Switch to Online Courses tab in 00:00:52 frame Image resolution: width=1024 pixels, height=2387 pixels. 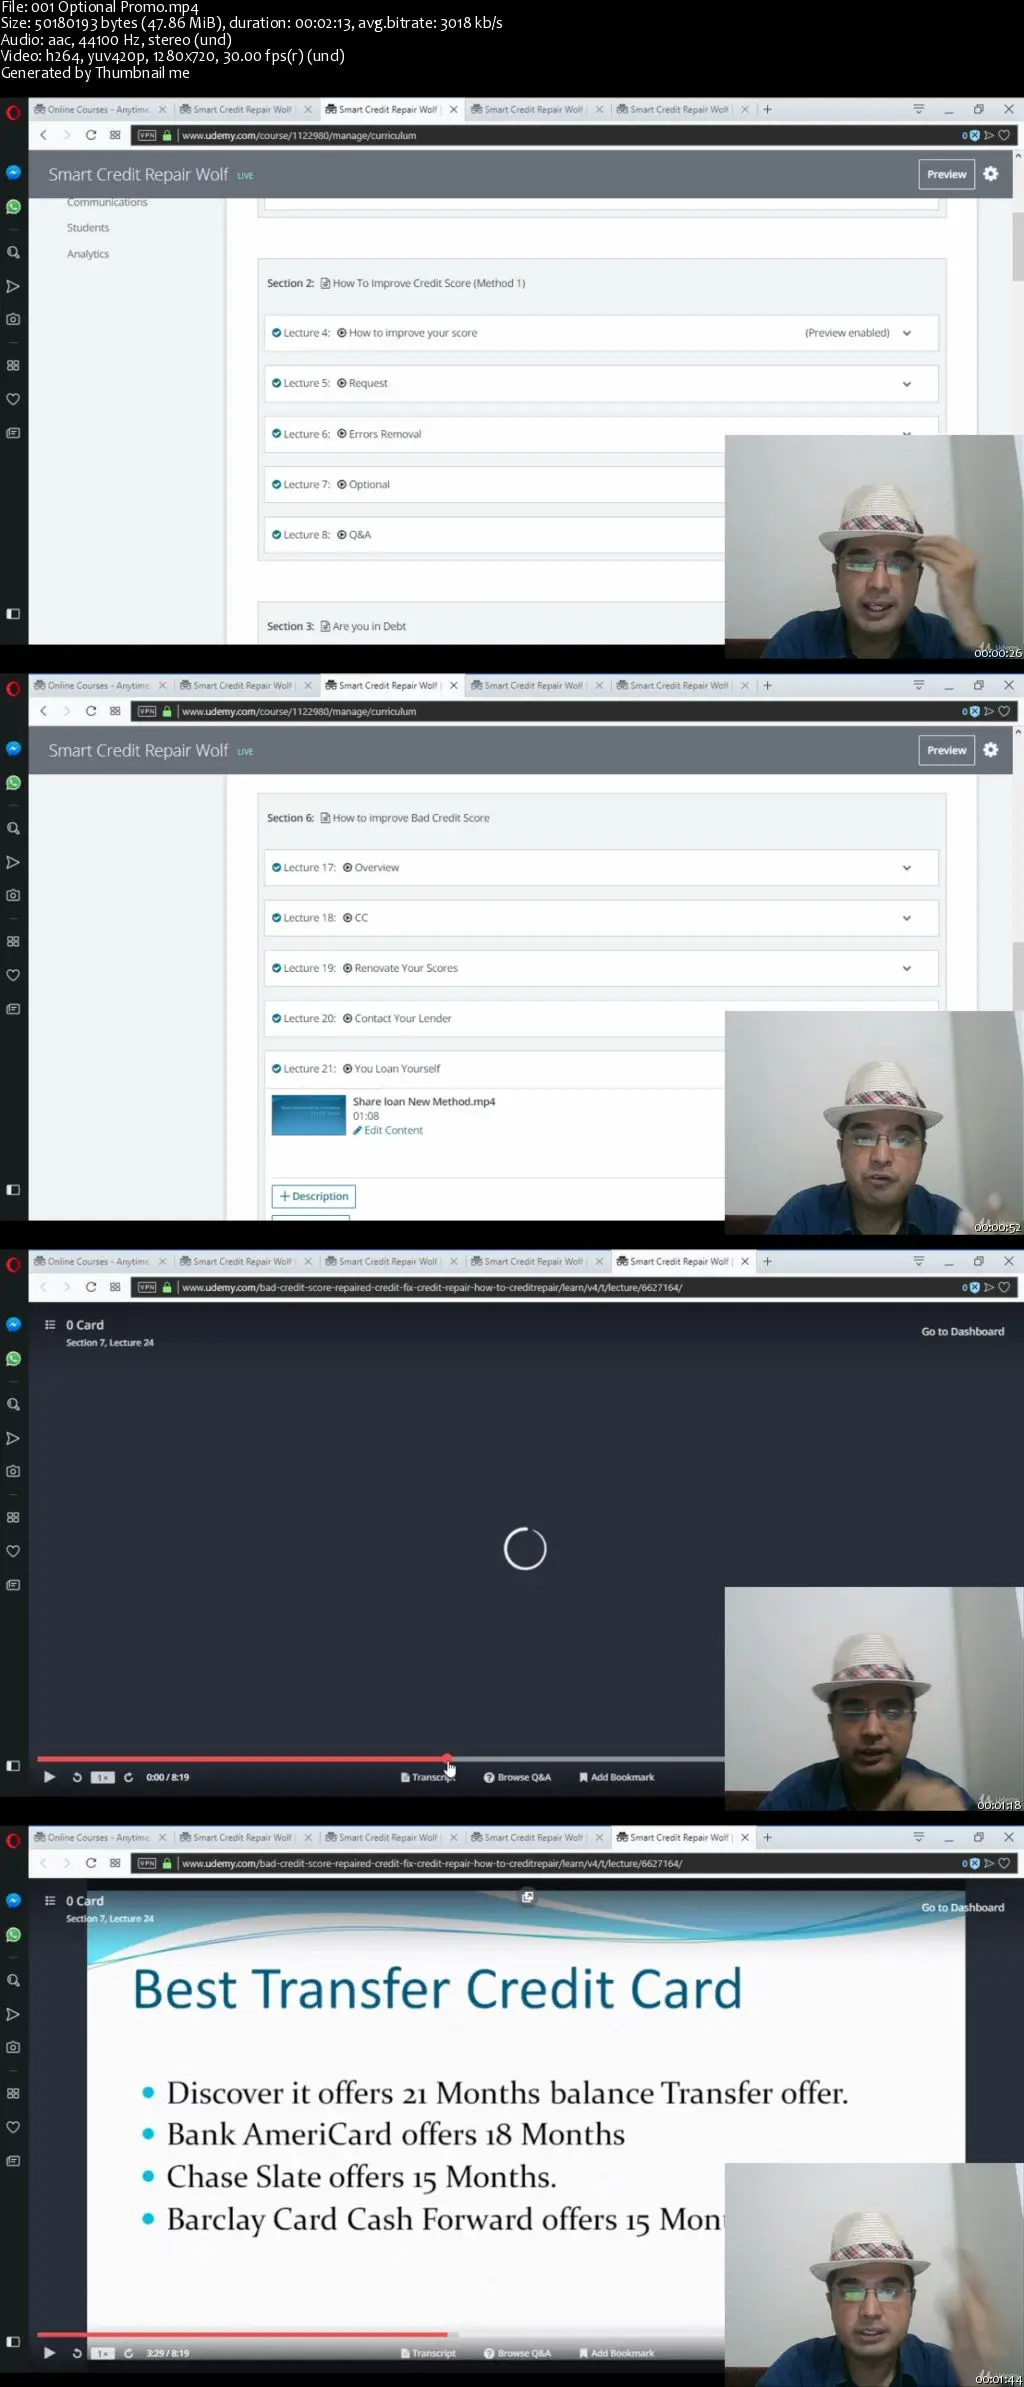pyautogui.click(x=98, y=686)
